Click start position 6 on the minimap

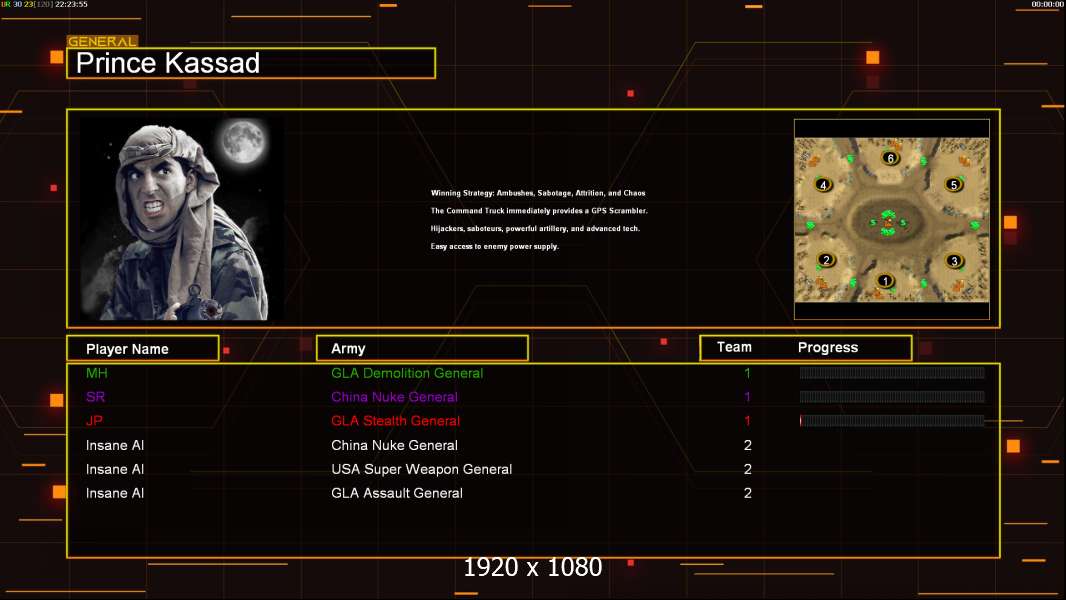(891, 158)
